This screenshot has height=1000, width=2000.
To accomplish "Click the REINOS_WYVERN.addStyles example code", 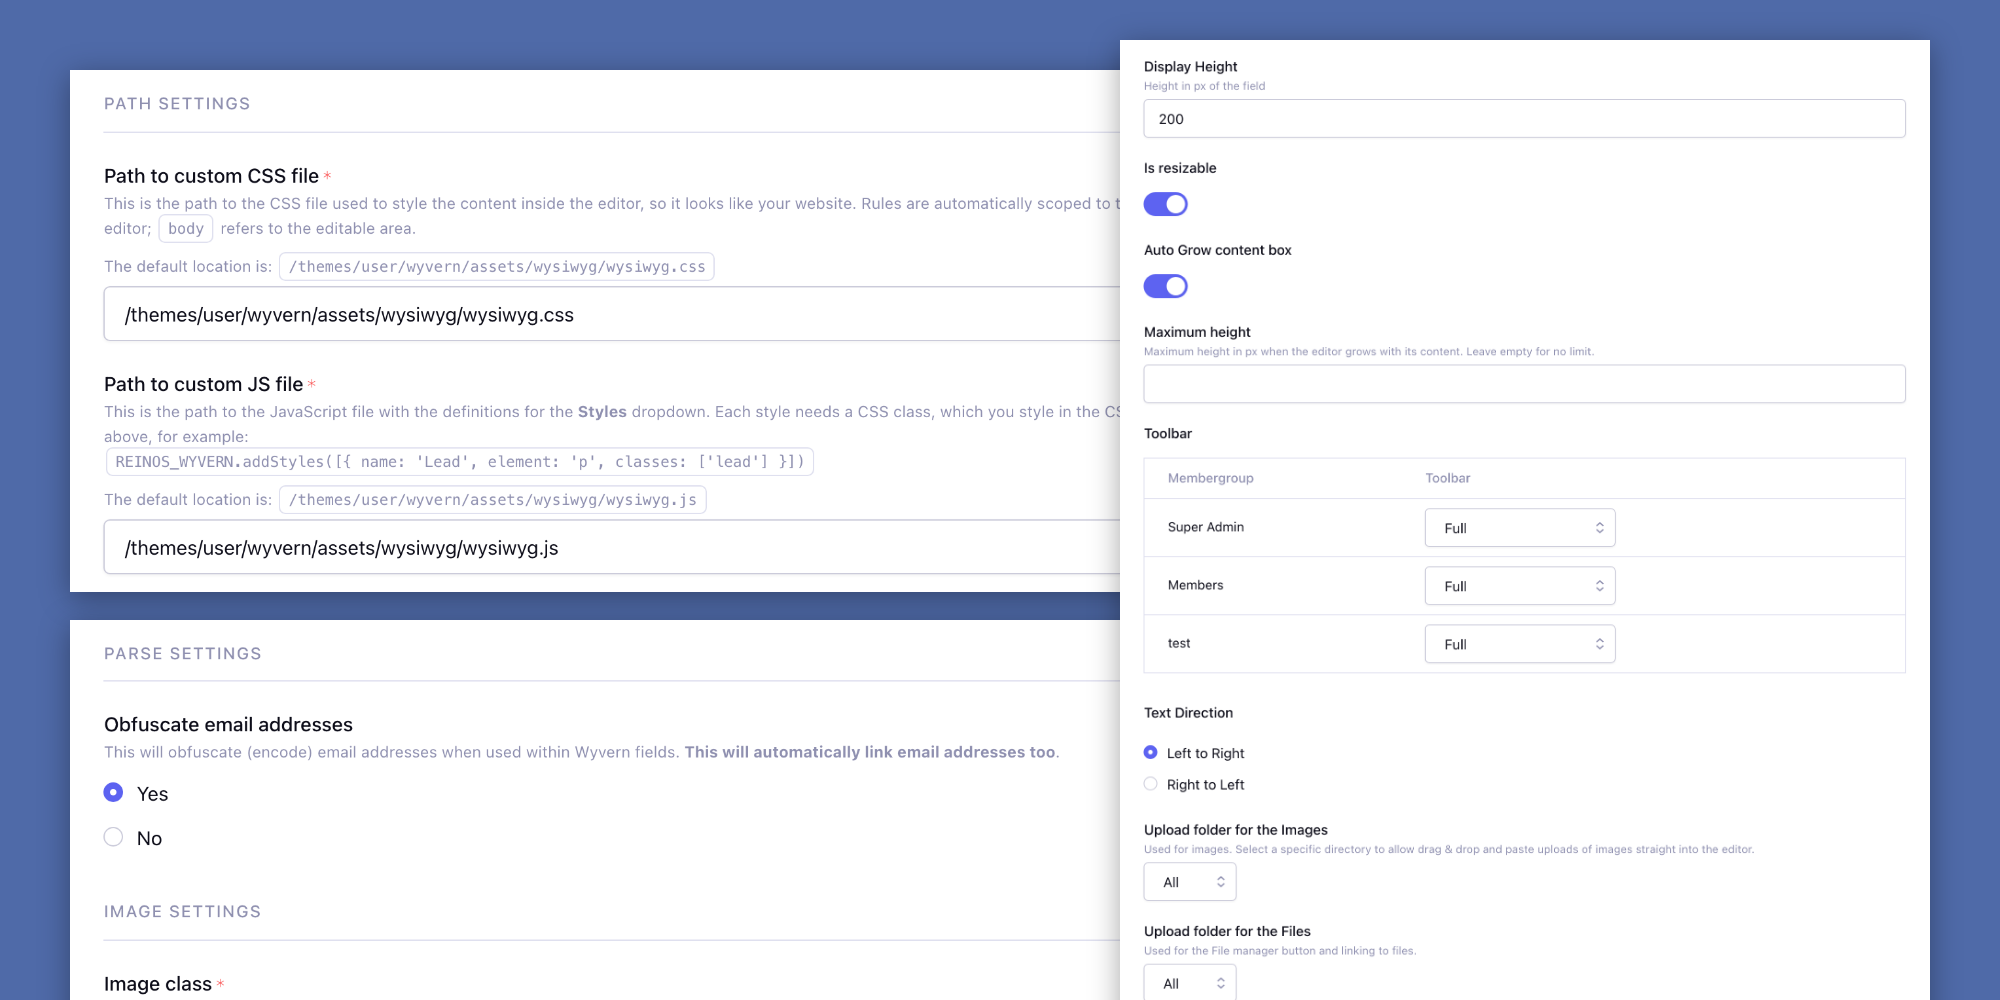I will [460, 462].
